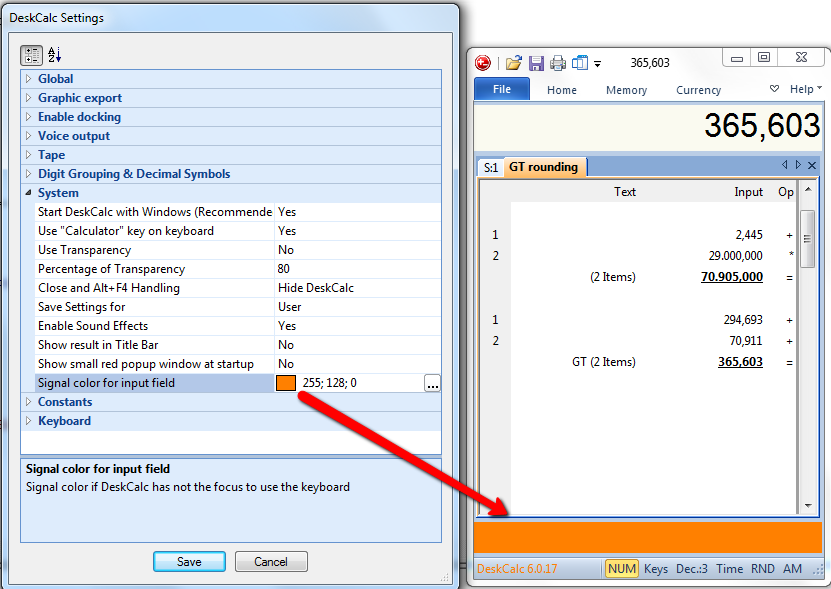The image size is (831, 589).
Task: Print tape with printer icon
Action: click(558, 63)
